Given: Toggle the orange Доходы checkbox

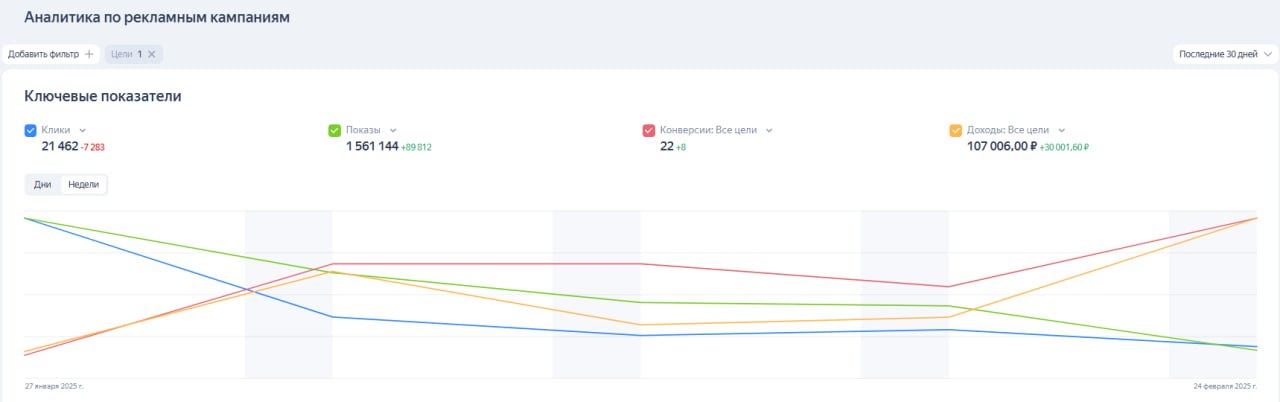Looking at the screenshot, I should click(x=956, y=130).
